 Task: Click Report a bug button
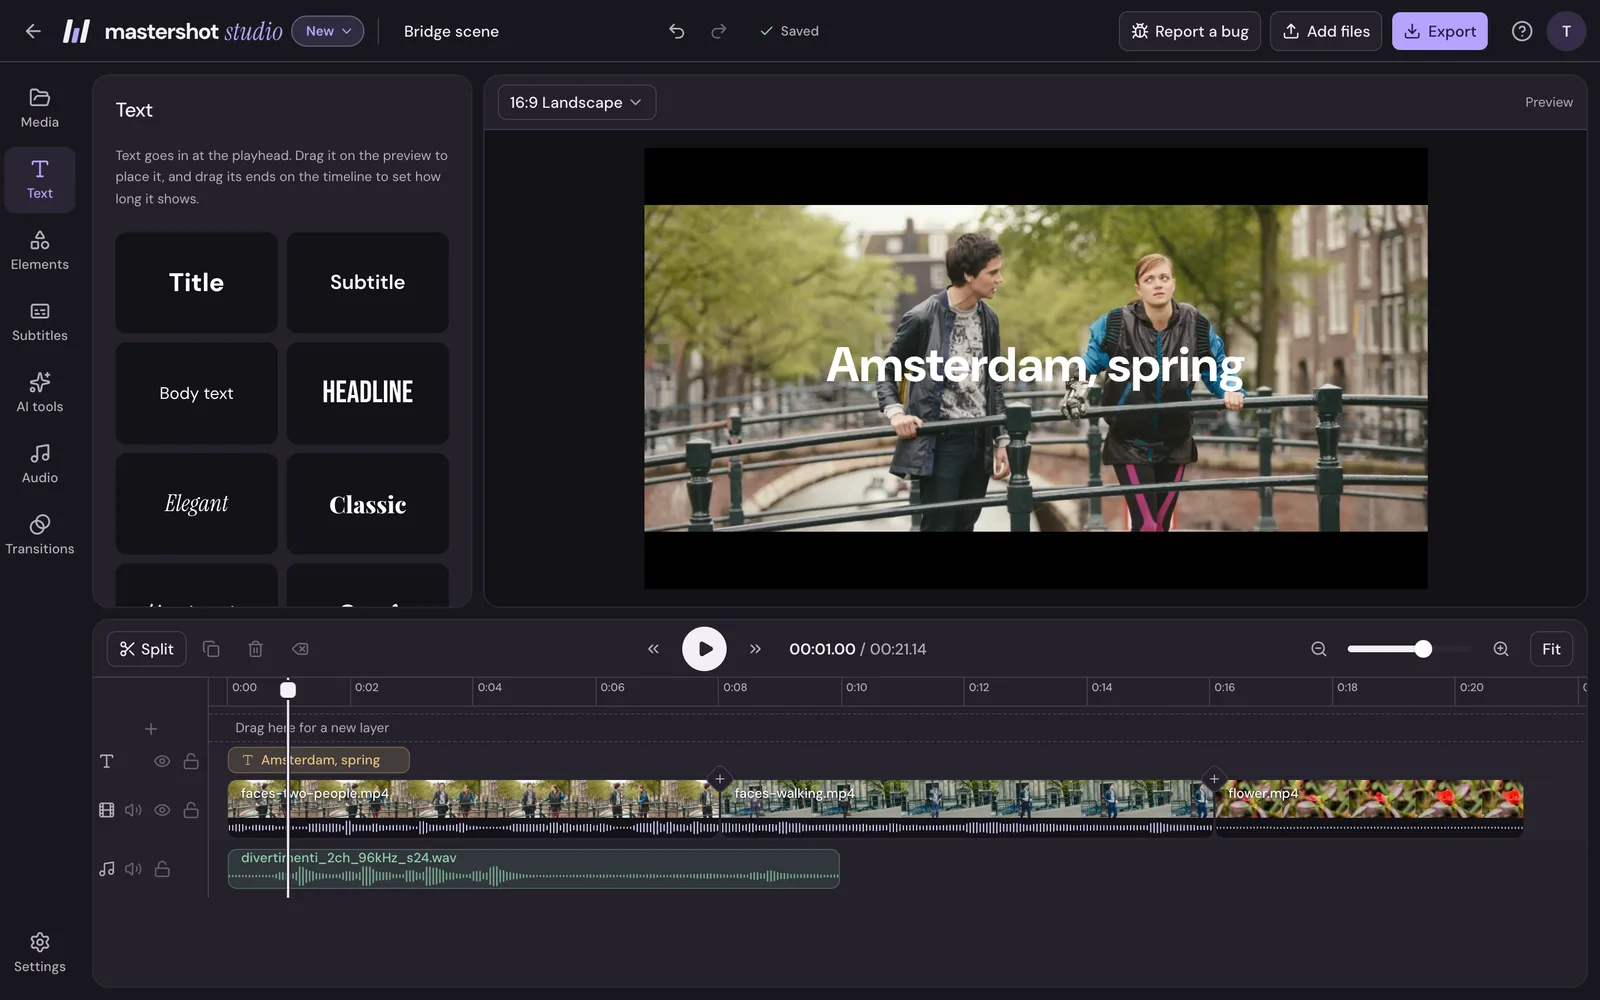coord(1189,31)
